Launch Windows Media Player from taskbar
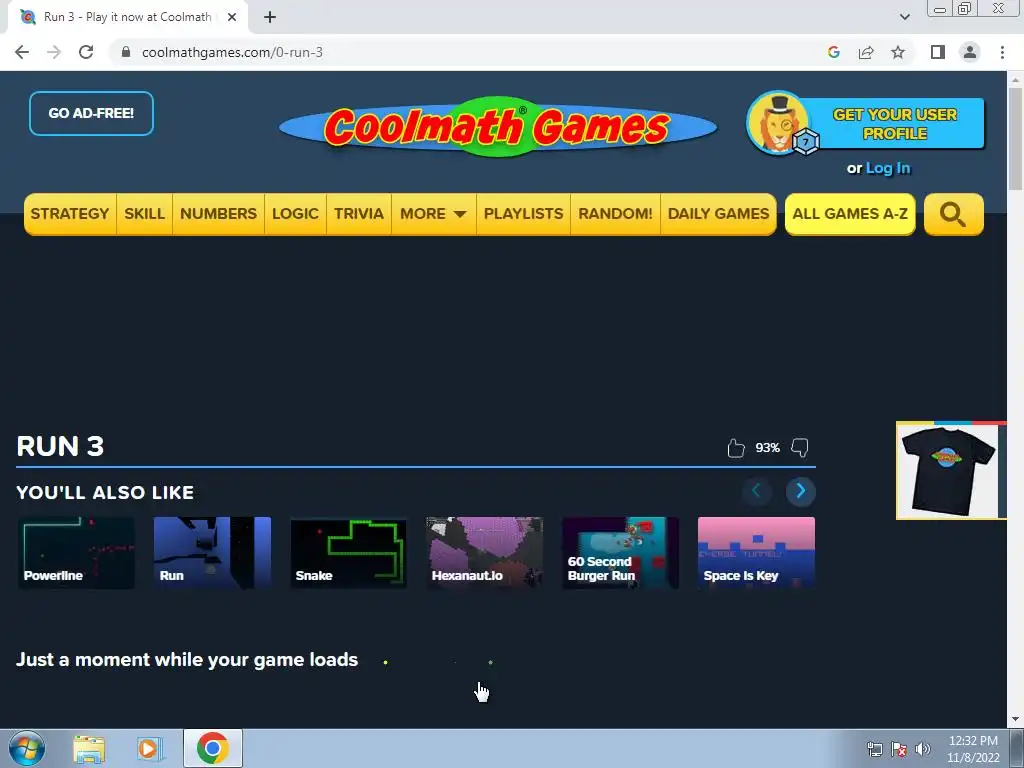The height and width of the screenshot is (768, 1024). (149, 749)
